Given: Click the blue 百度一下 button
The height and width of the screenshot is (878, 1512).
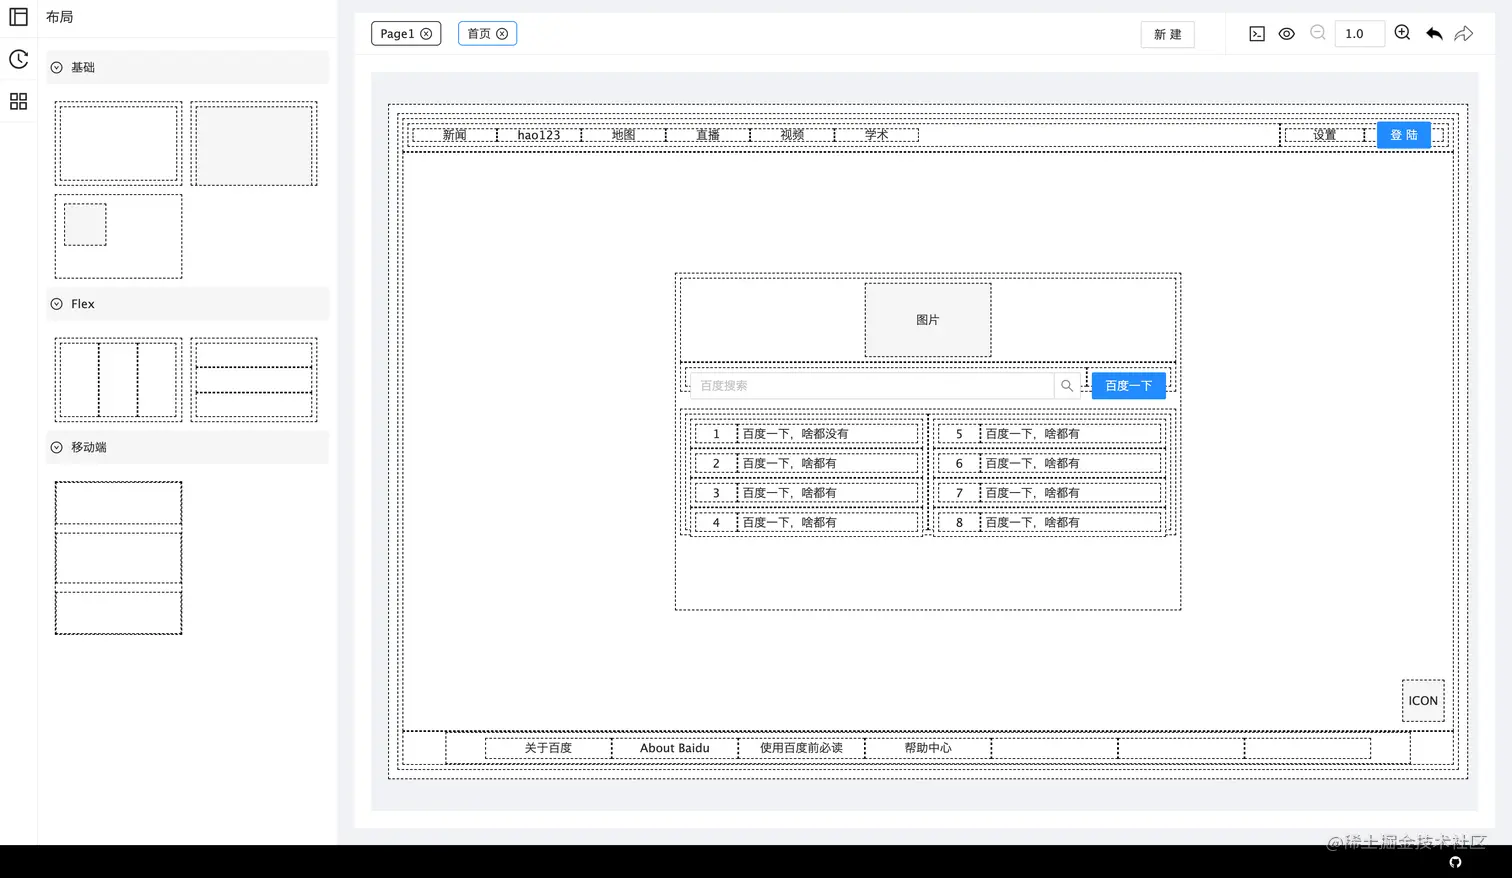Looking at the screenshot, I should (1129, 385).
